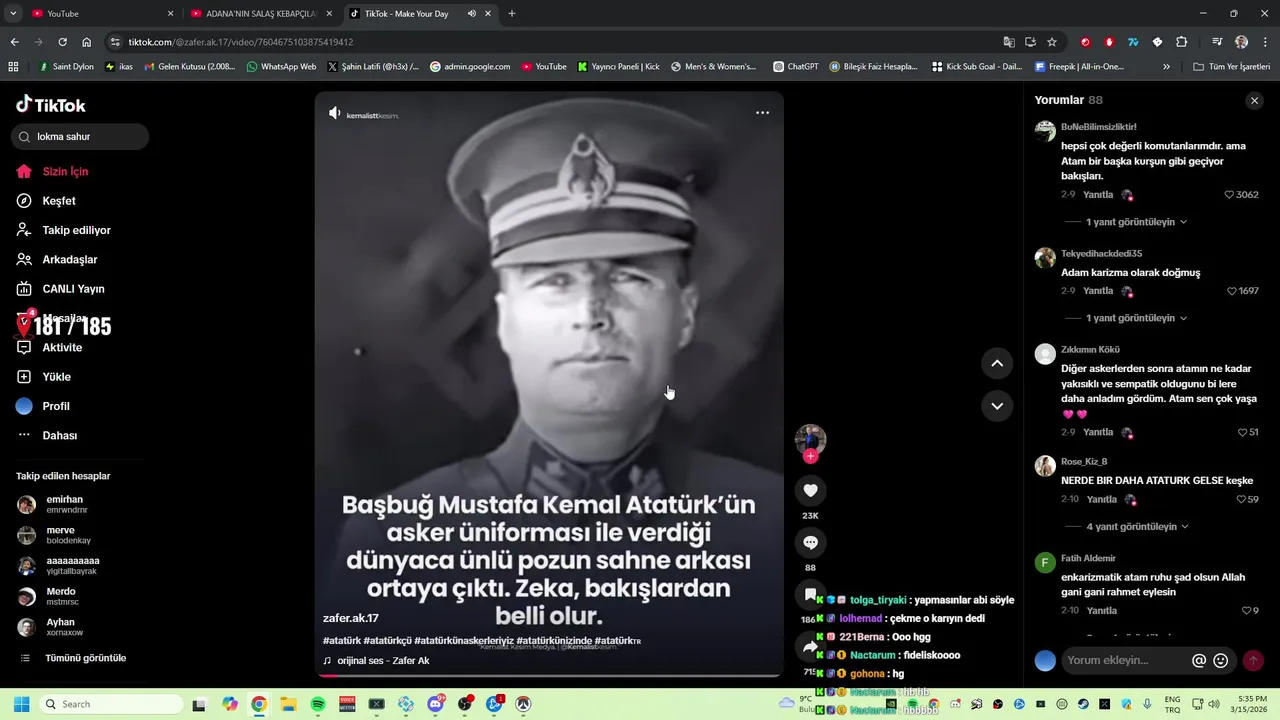Reply to Tekyedihackdedi35's comment
The height and width of the screenshot is (720, 1280).
1098,291
